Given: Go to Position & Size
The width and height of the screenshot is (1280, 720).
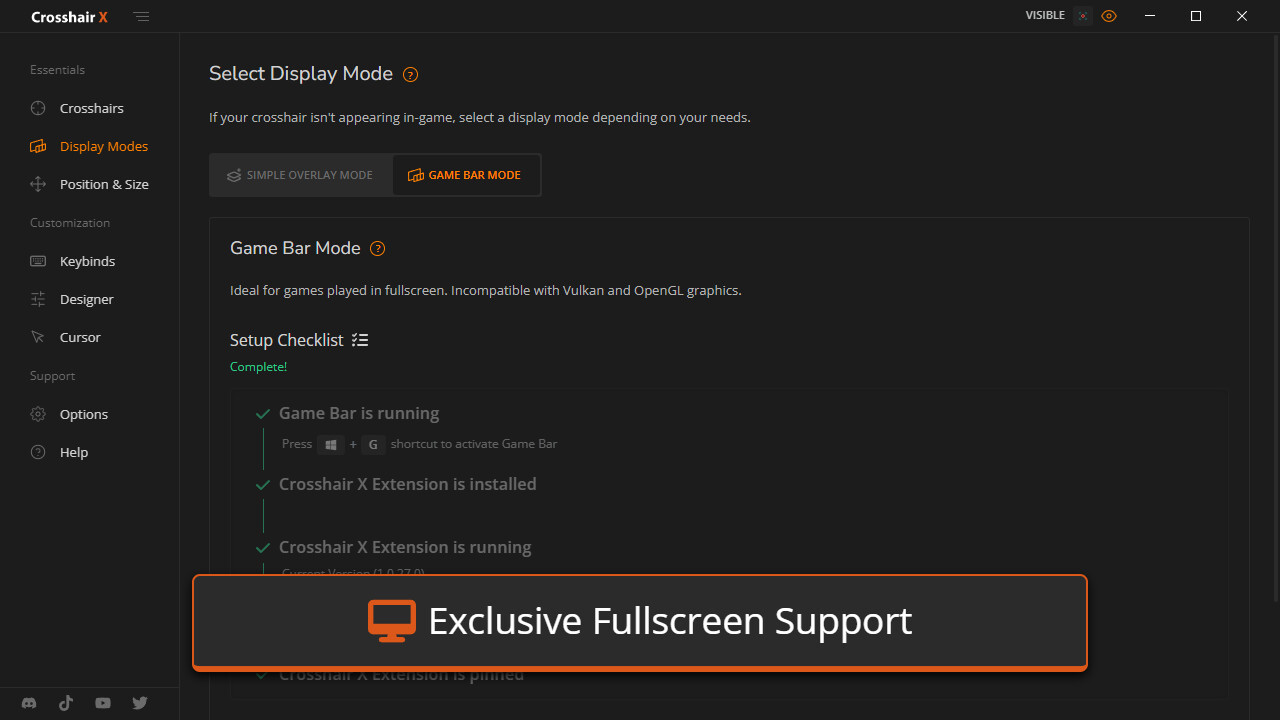Looking at the screenshot, I should [104, 184].
